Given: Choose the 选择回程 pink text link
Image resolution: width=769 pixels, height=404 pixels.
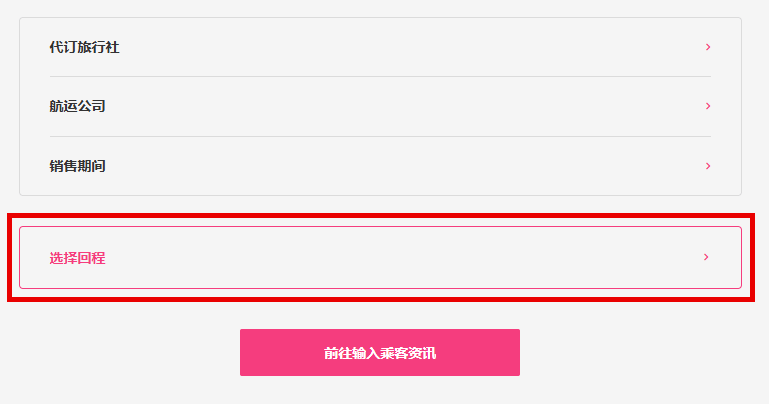Looking at the screenshot, I should (77, 258).
